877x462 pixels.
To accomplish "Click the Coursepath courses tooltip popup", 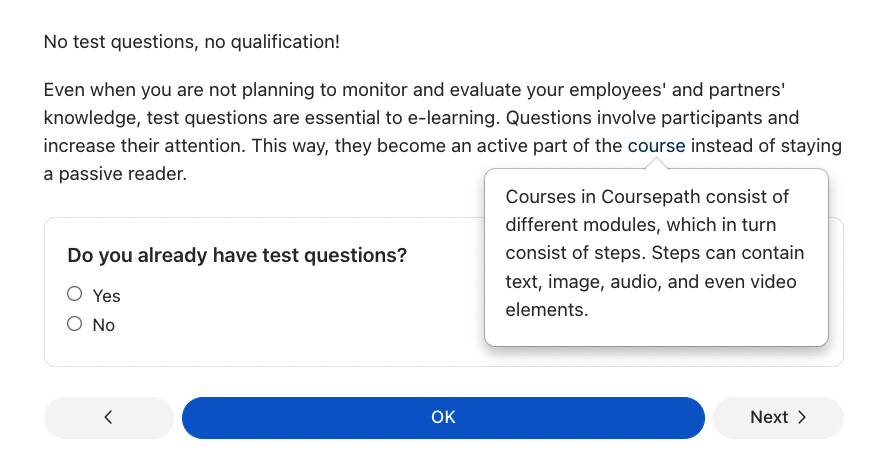I will pos(656,258).
